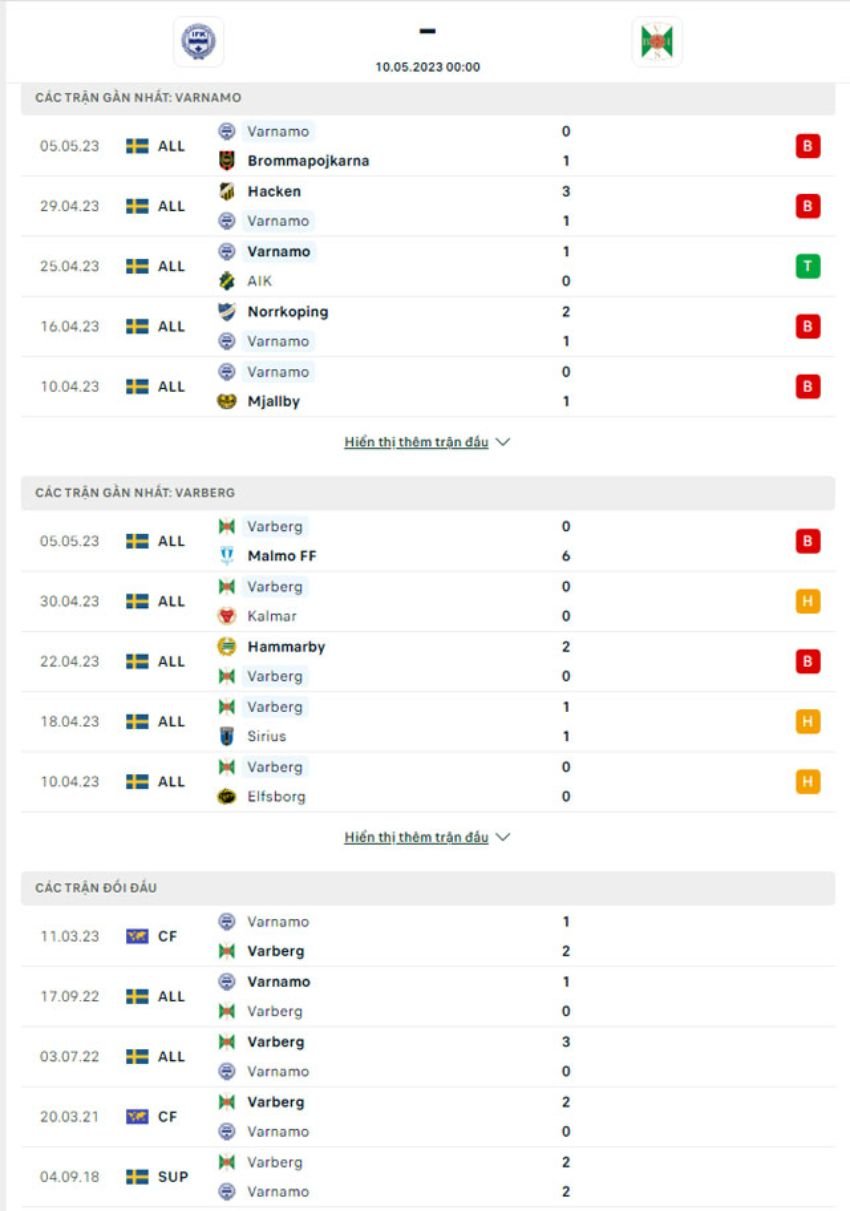Viewport: 850px width, 1211px height.
Task: Click orange H badge for Kalmar match
Action: tap(808, 601)
